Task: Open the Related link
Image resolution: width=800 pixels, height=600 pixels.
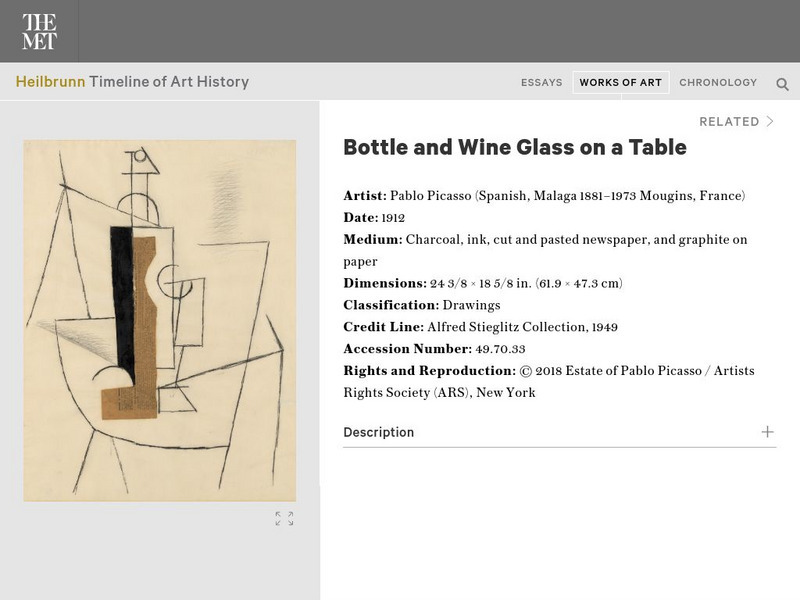Action: click(729, 122)
